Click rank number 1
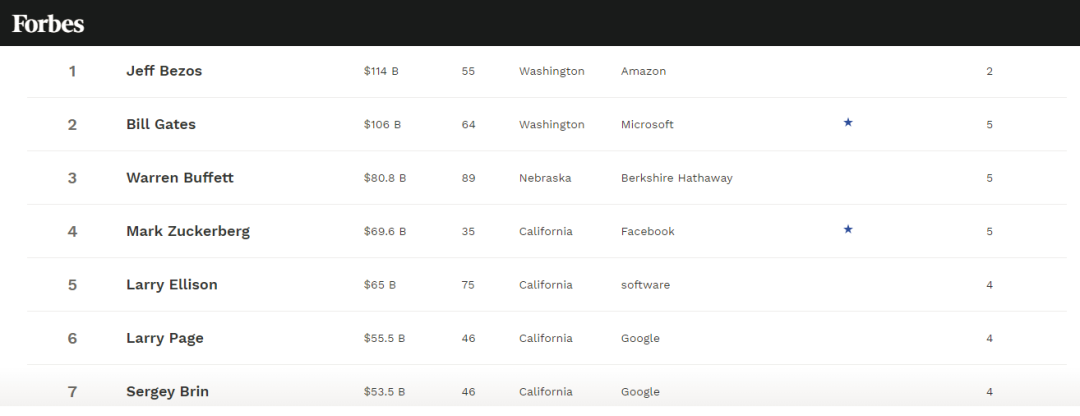This screenshot has width=1080, height=416. coord(72,71)
